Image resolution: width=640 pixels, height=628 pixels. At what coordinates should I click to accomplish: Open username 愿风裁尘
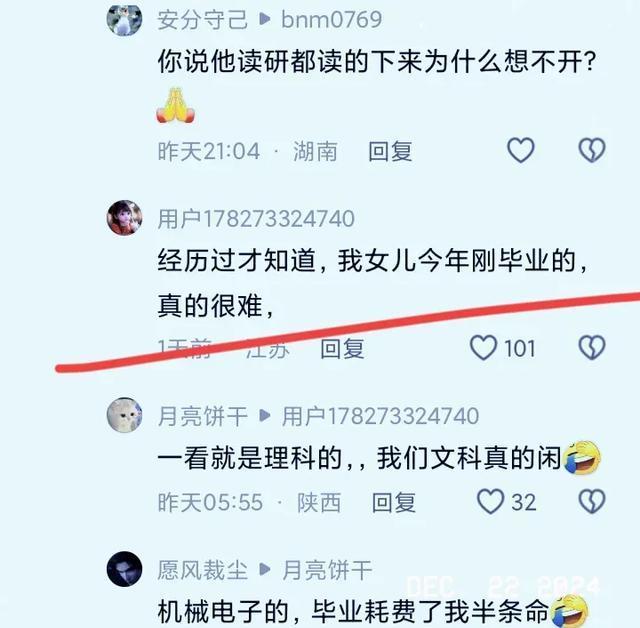202,570
